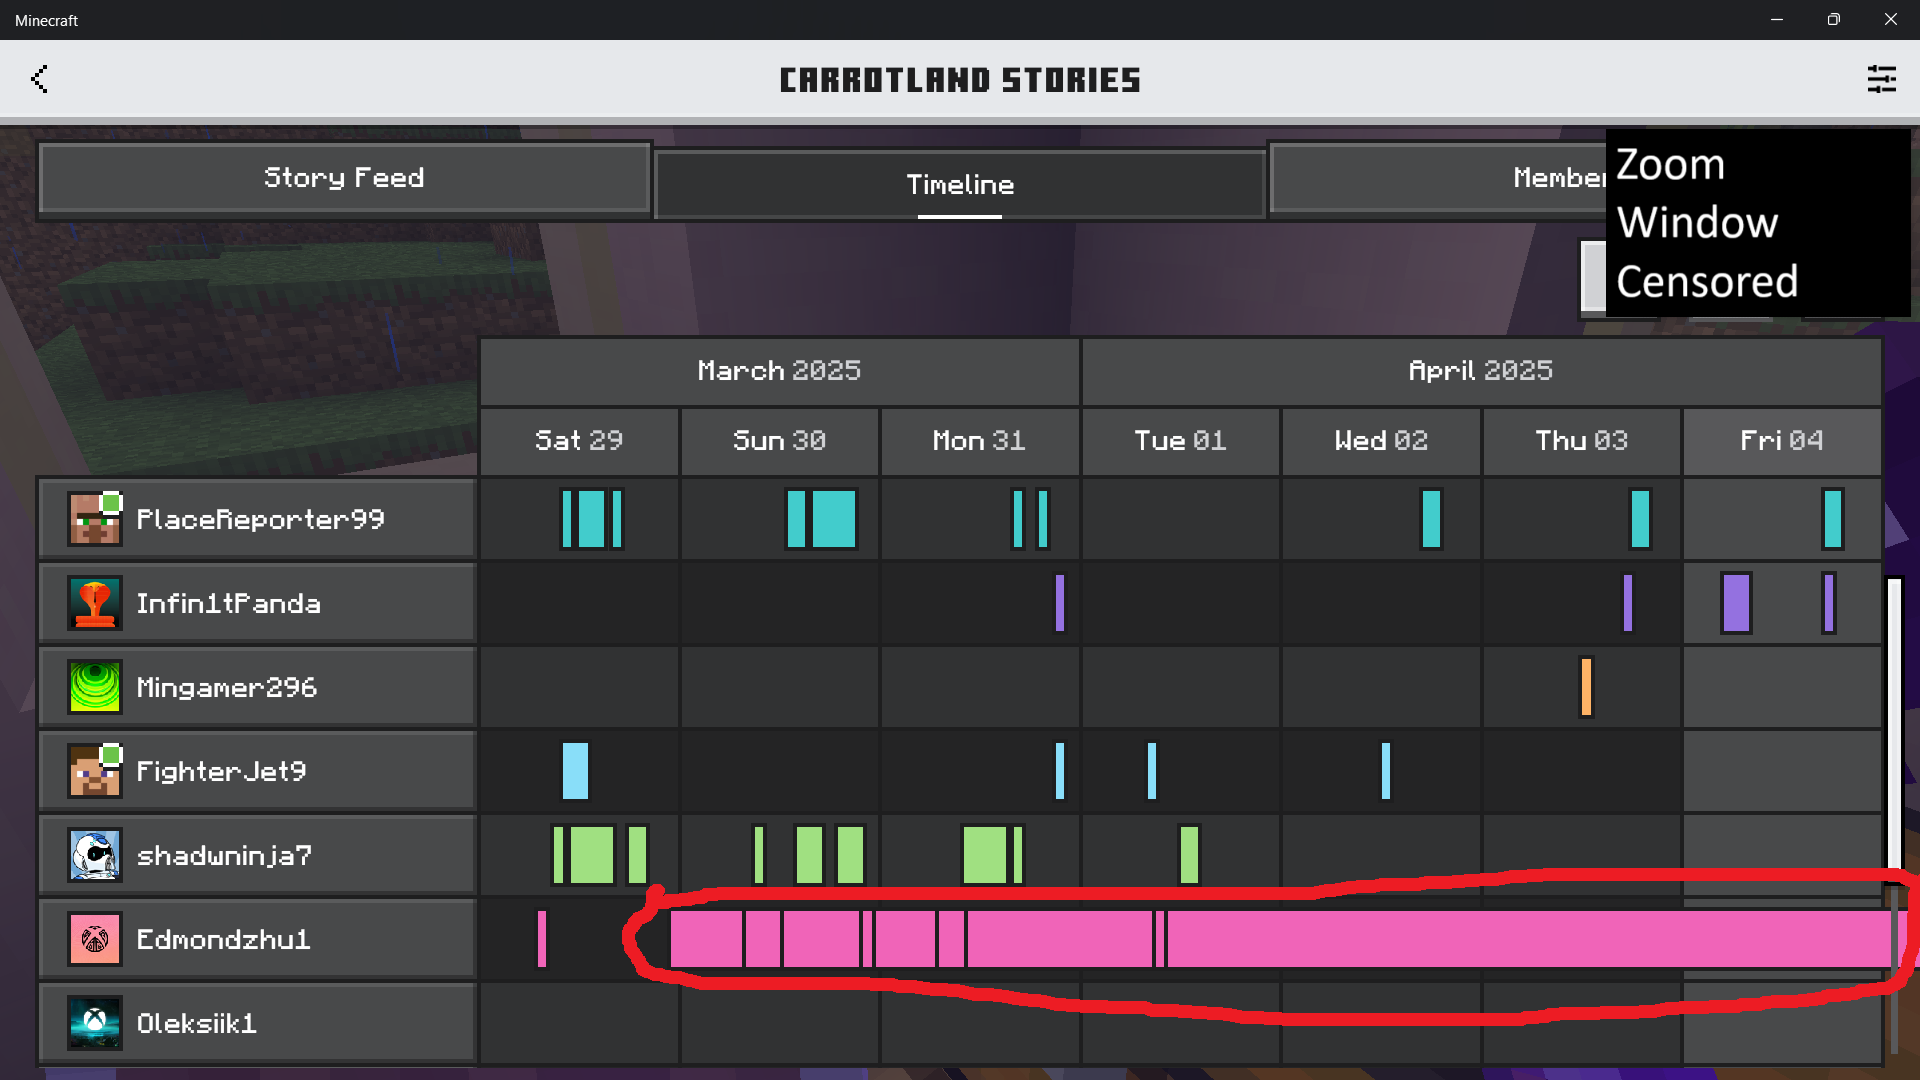Select the Timeline tab

pos(960,184)
